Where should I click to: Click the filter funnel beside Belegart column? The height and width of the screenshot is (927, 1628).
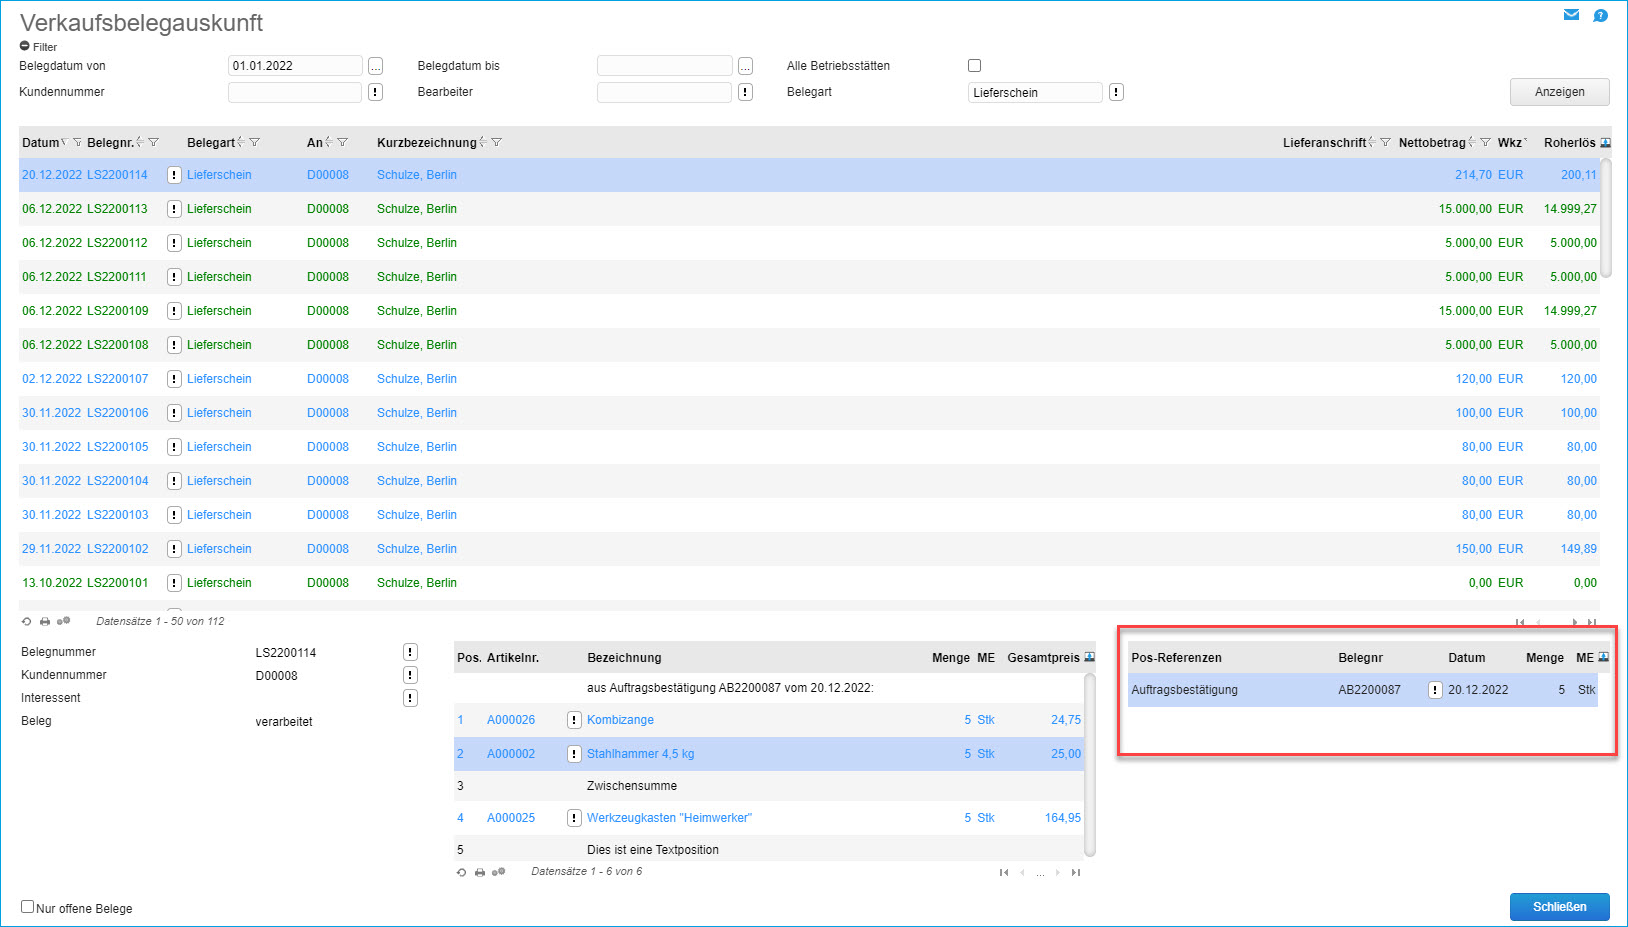(x=255, y=143)
